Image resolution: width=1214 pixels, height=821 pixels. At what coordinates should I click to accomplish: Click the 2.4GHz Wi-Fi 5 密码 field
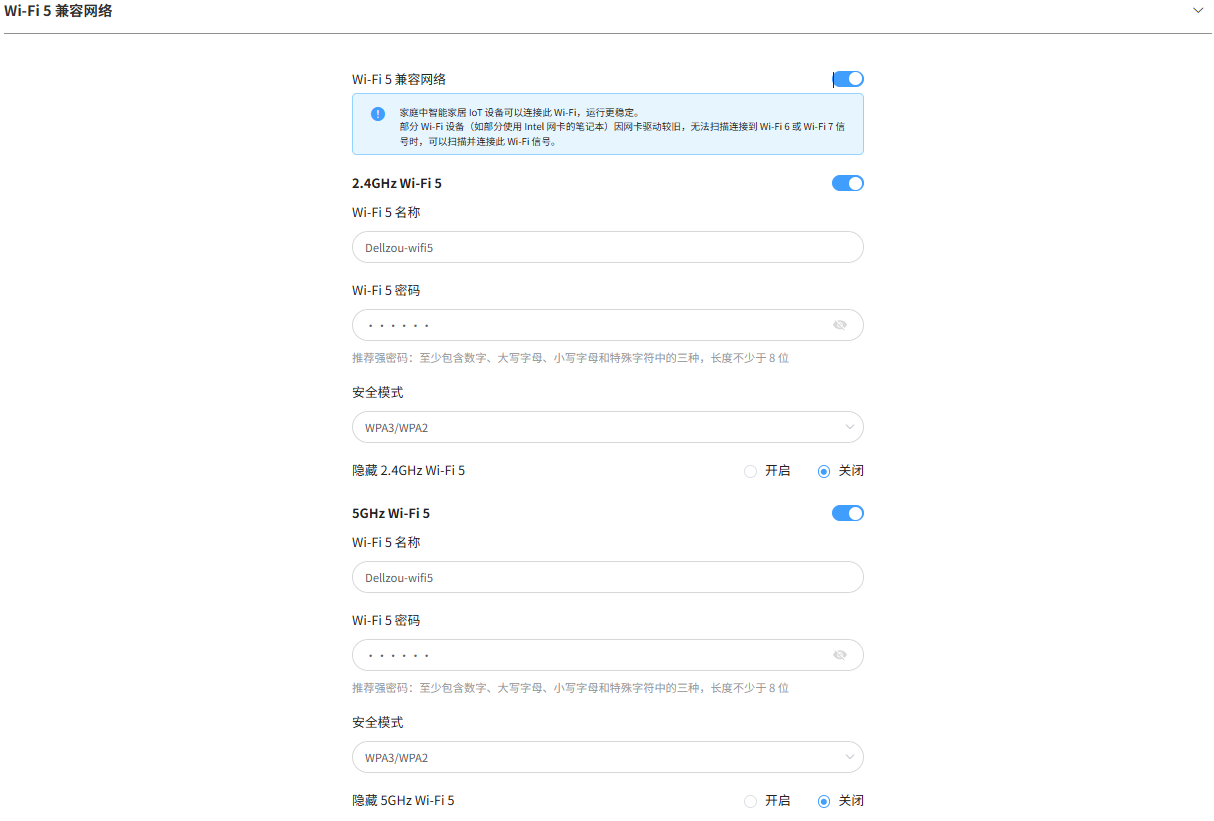point(590,325)
